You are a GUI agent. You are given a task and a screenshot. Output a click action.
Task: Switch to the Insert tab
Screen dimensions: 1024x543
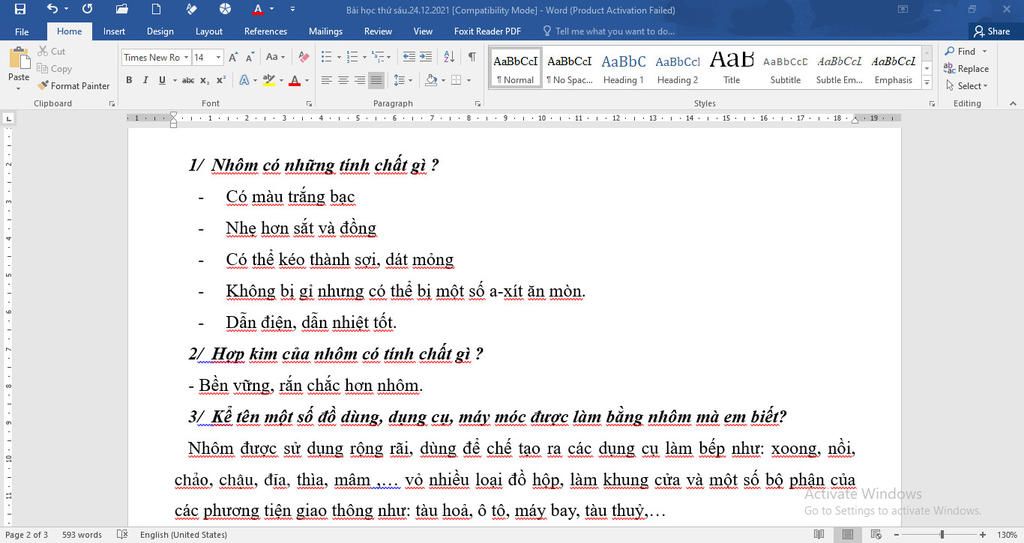[114, 31]
